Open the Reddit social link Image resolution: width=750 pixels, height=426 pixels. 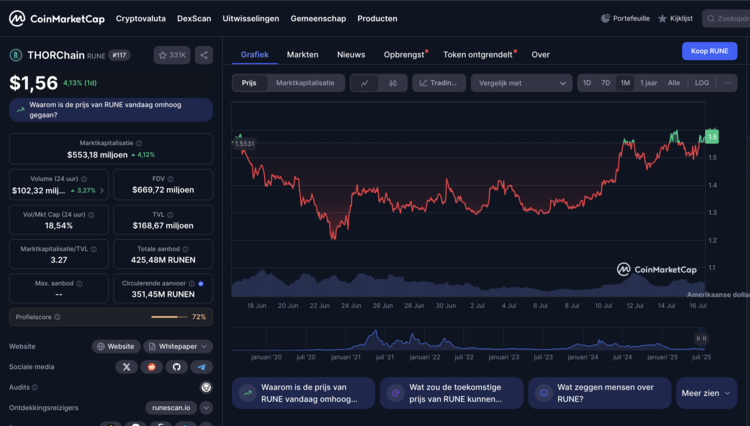click(152, 367)
